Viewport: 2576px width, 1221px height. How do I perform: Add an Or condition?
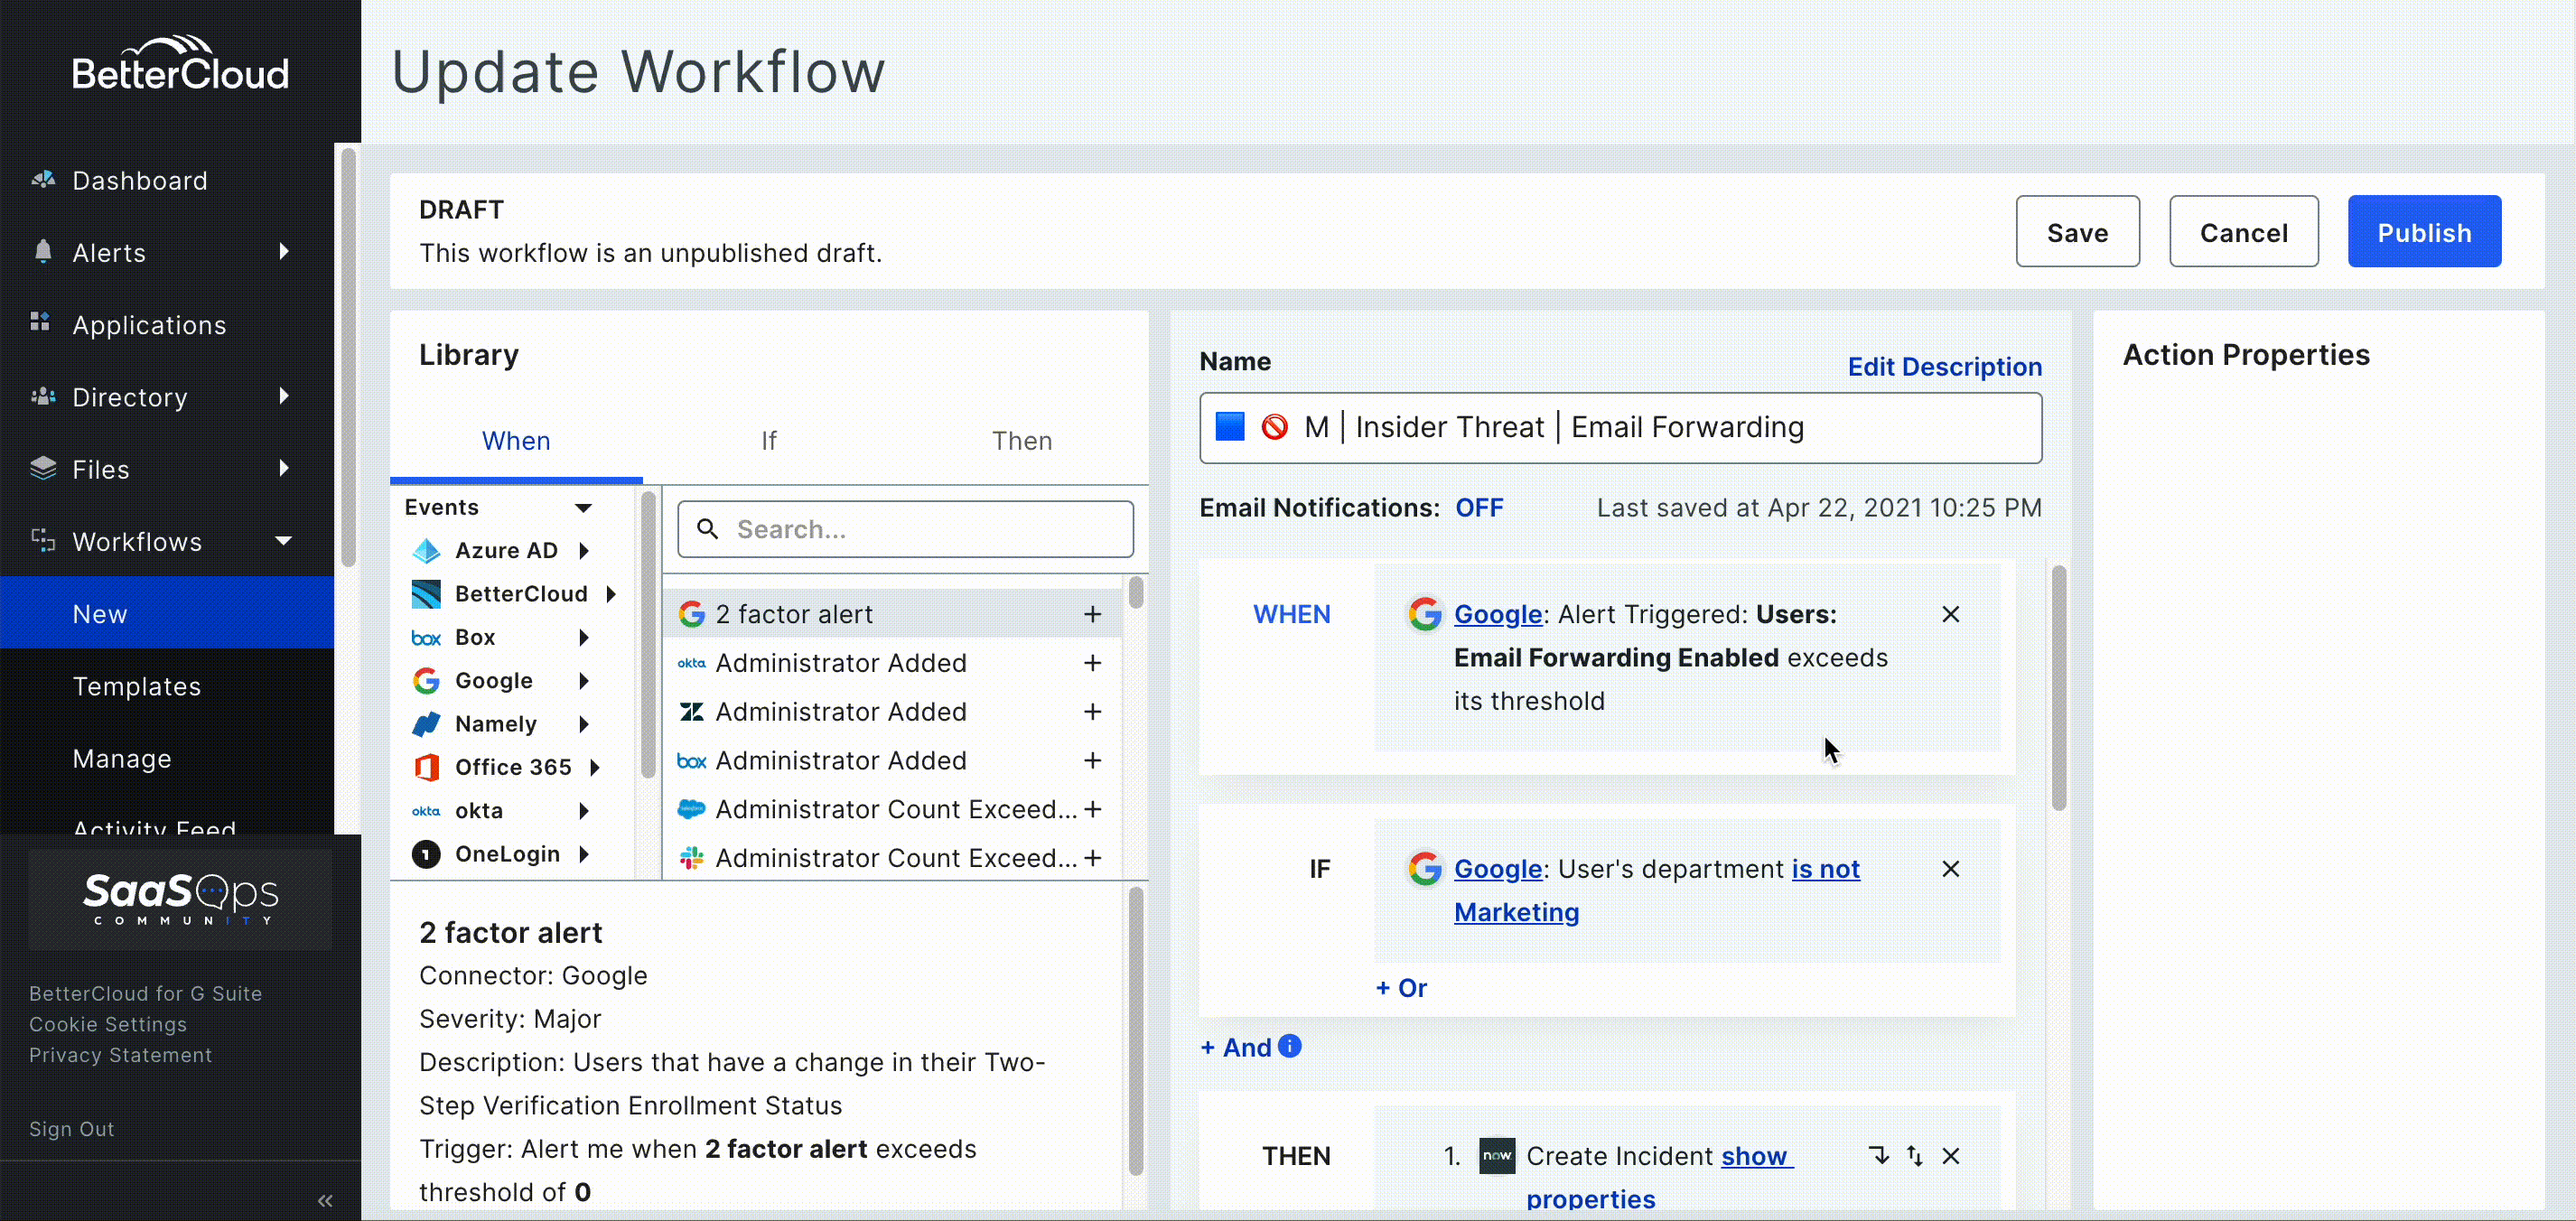click(1401, 988)
